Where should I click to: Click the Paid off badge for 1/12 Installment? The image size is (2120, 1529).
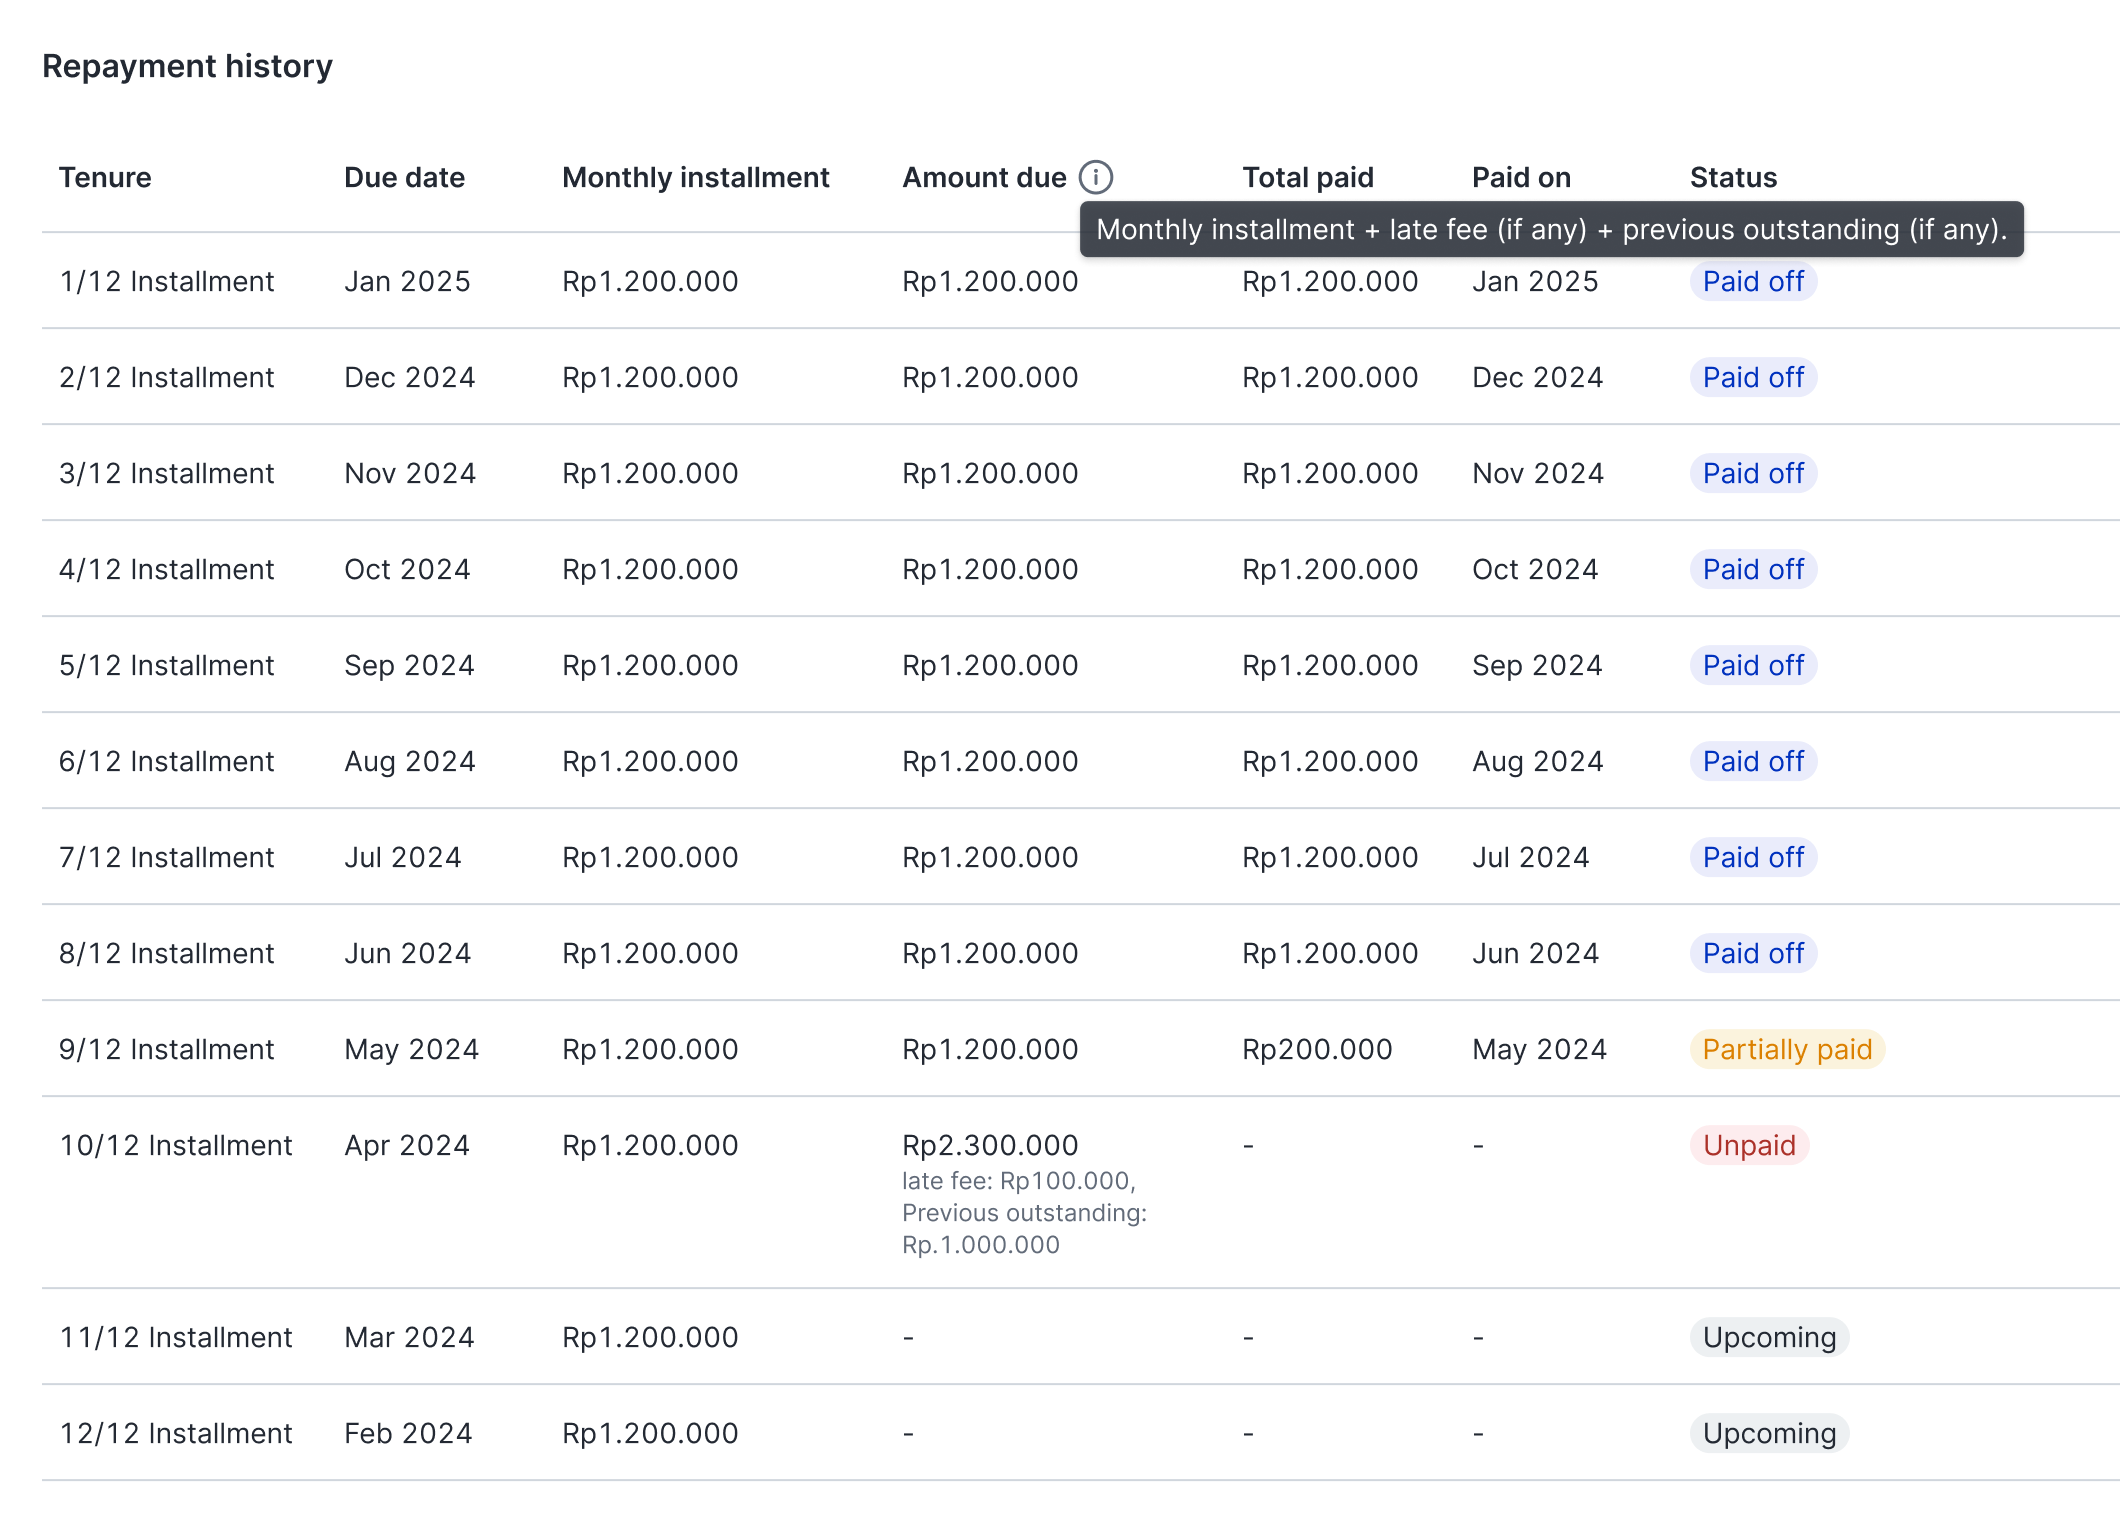pos(1753,281)
